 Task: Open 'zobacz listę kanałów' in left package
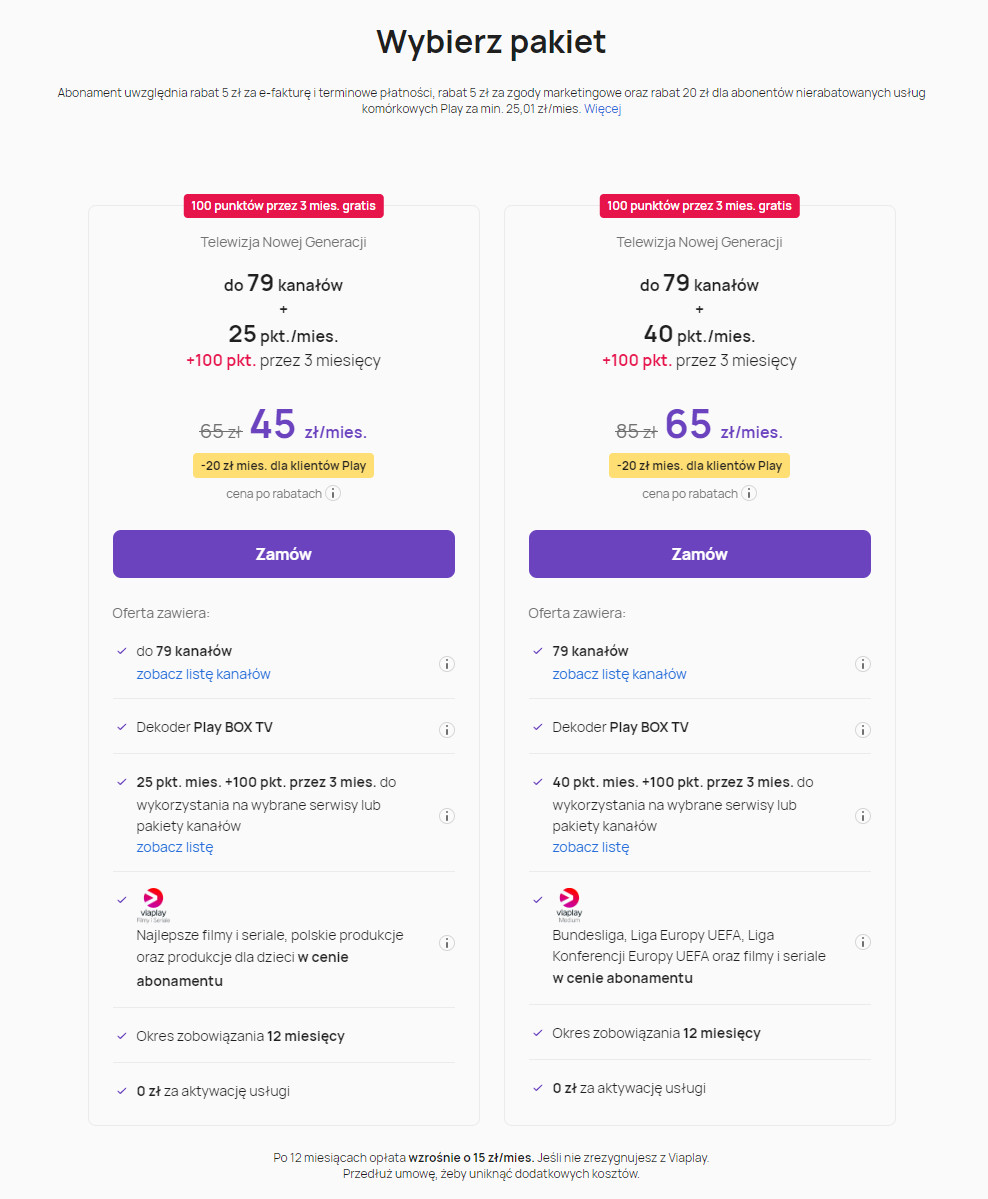coord(203,674)
